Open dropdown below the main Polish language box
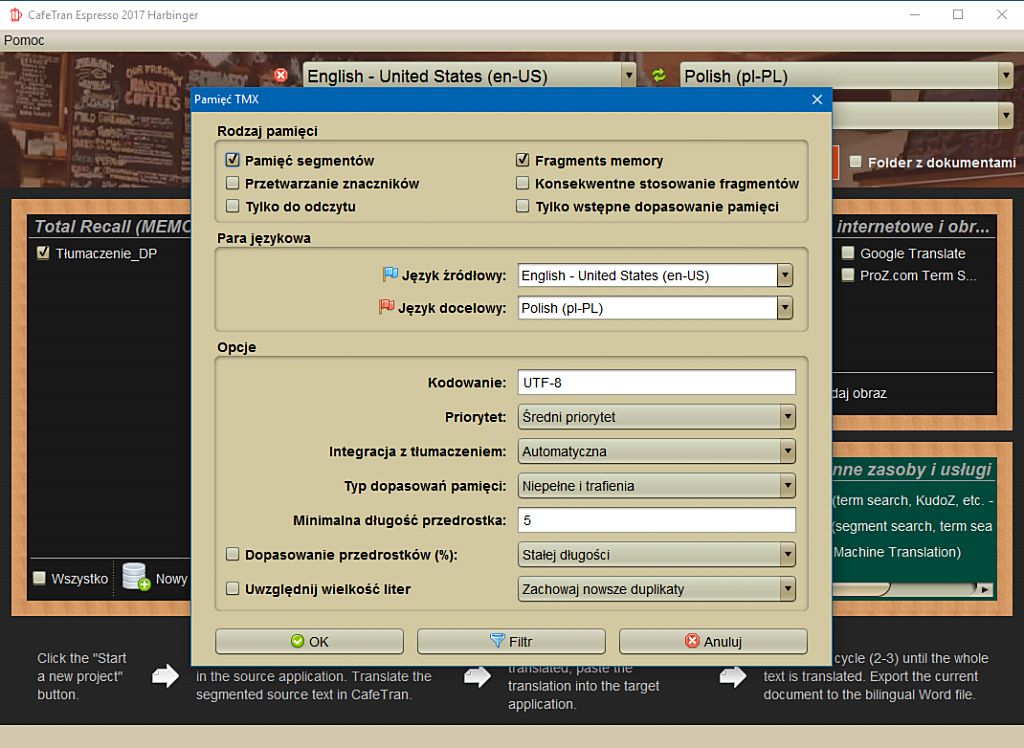The image size is (1024, 748). pos(1006,116)
